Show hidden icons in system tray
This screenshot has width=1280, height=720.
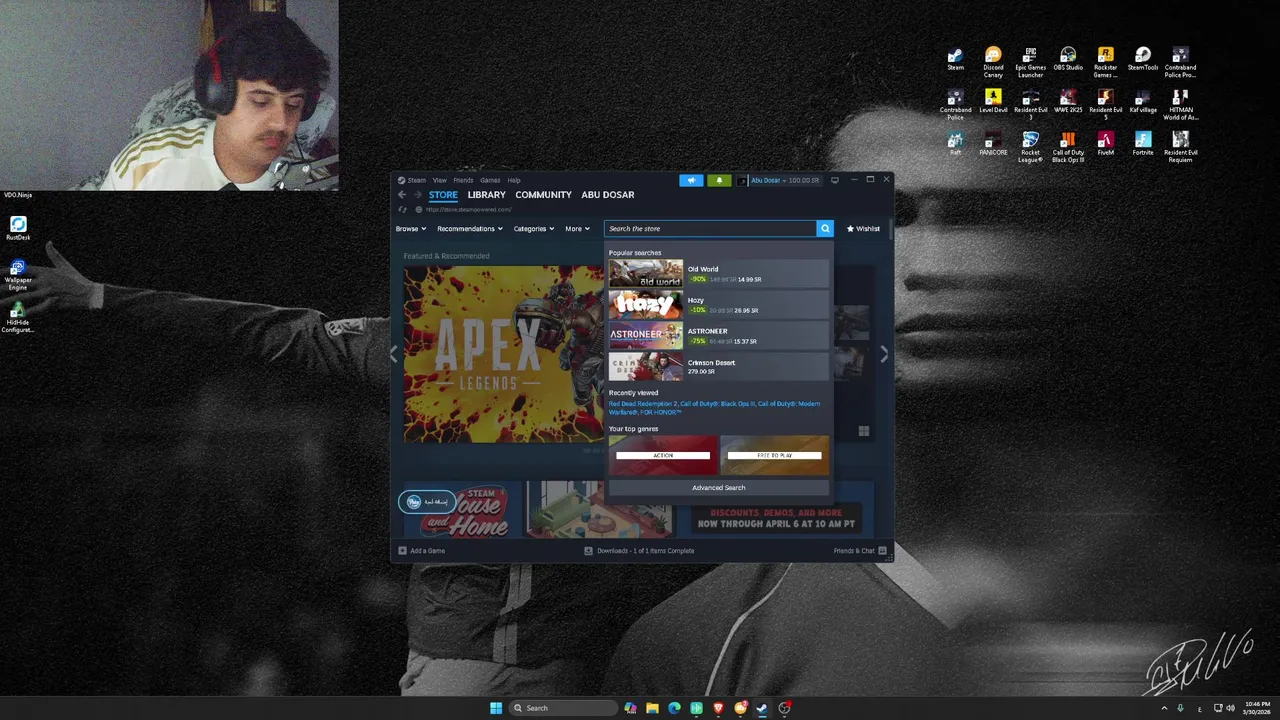(x=1164, y=708)
